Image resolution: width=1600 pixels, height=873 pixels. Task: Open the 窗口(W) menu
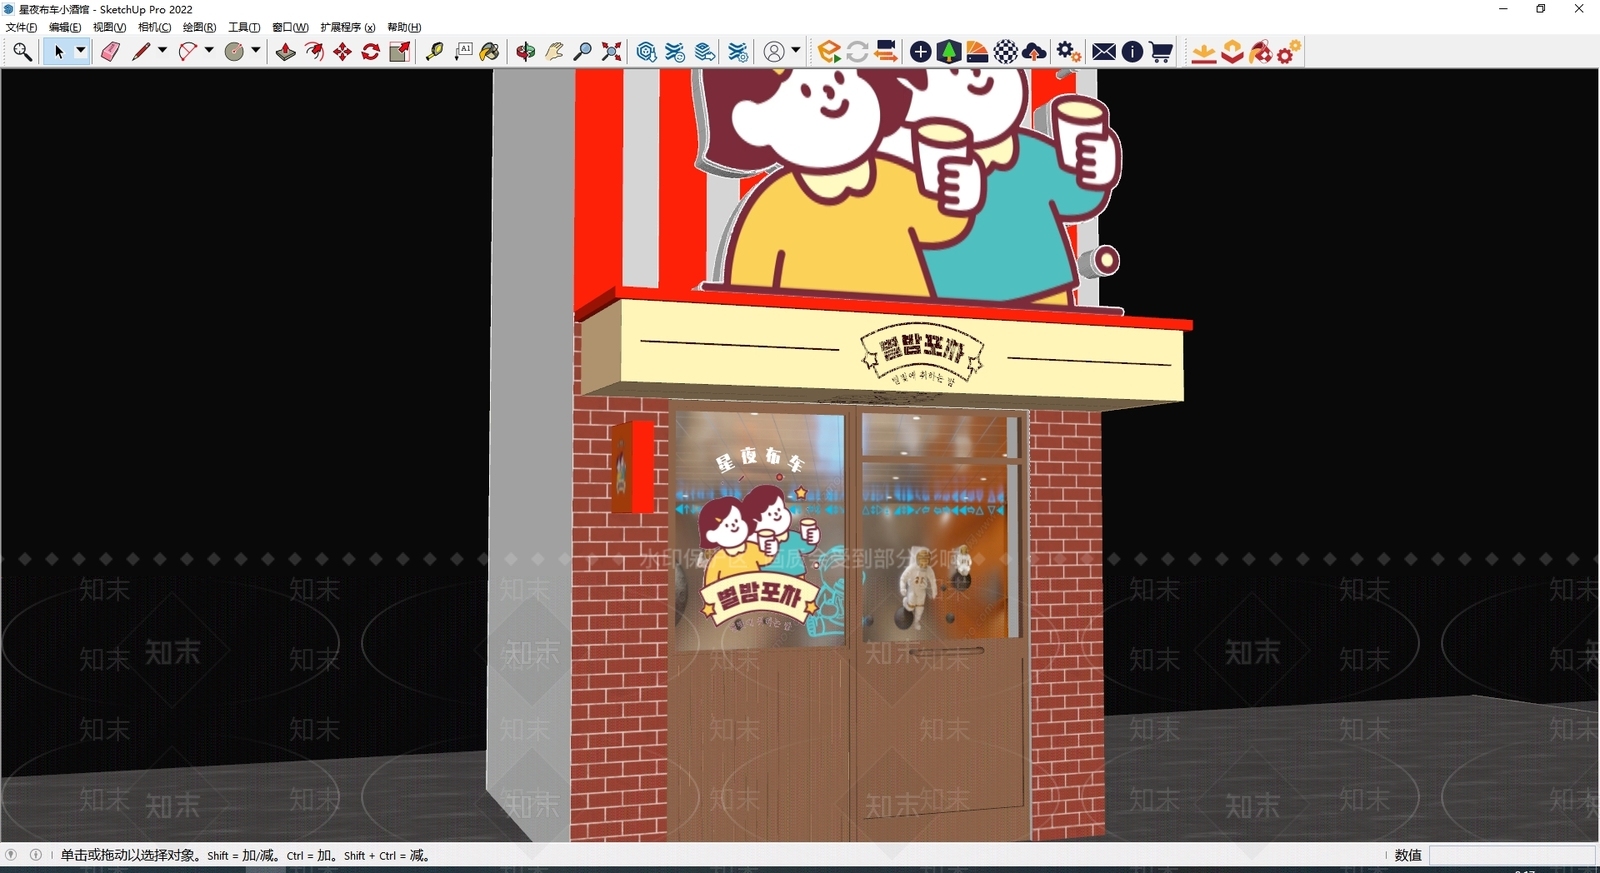(x=290, y=27)
